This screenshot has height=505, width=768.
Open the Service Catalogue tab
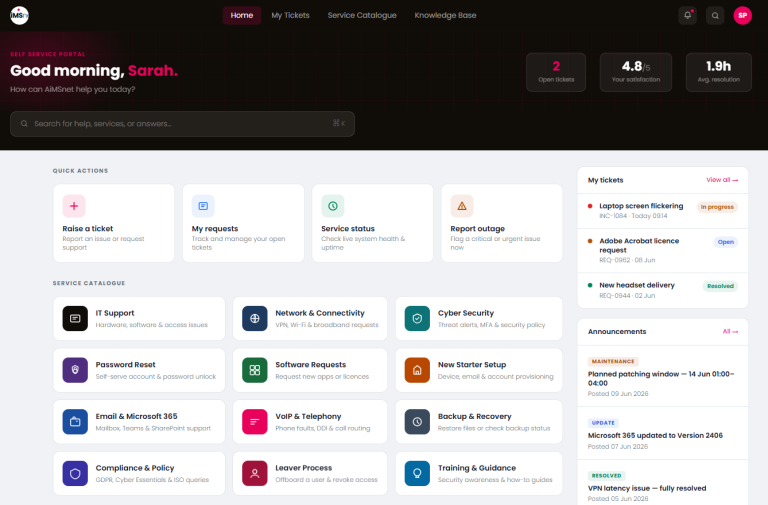[x=362, y=15]
